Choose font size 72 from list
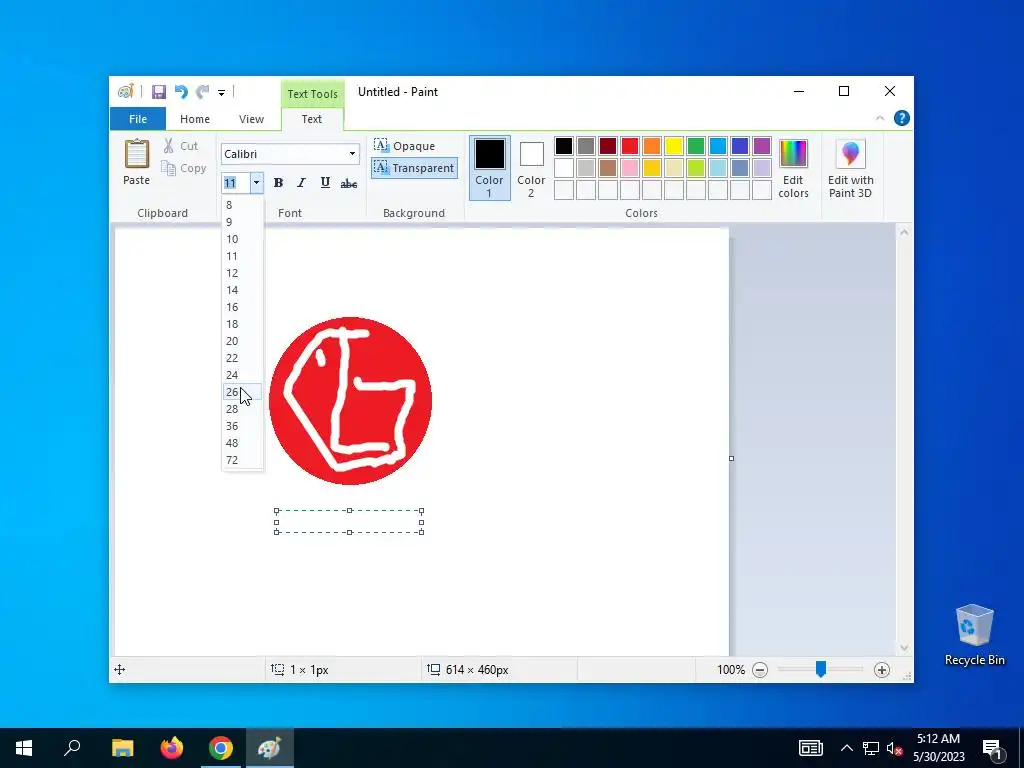Image resolution: width=1024 pixels, height=768 pixels. [x=242, y=460]
